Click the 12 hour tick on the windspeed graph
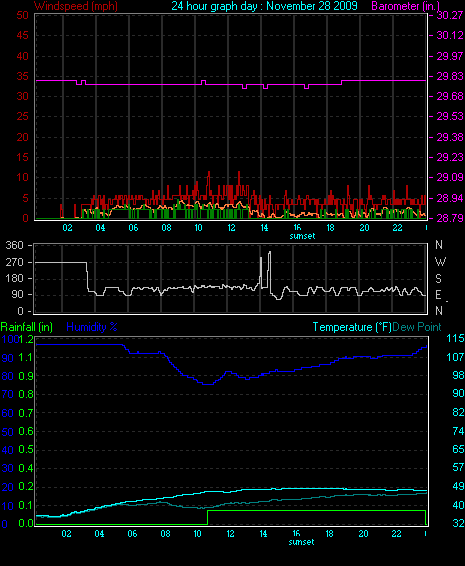The image size is (465, 566). (x=231, y=228)
